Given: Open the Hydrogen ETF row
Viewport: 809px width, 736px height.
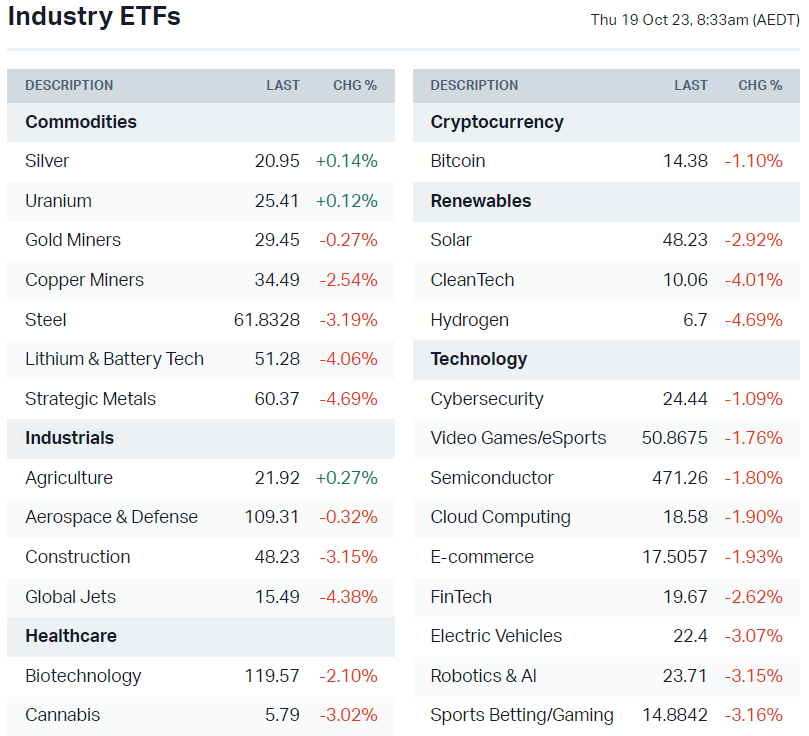Looking at the screenshot, I should tap(469, 320).
